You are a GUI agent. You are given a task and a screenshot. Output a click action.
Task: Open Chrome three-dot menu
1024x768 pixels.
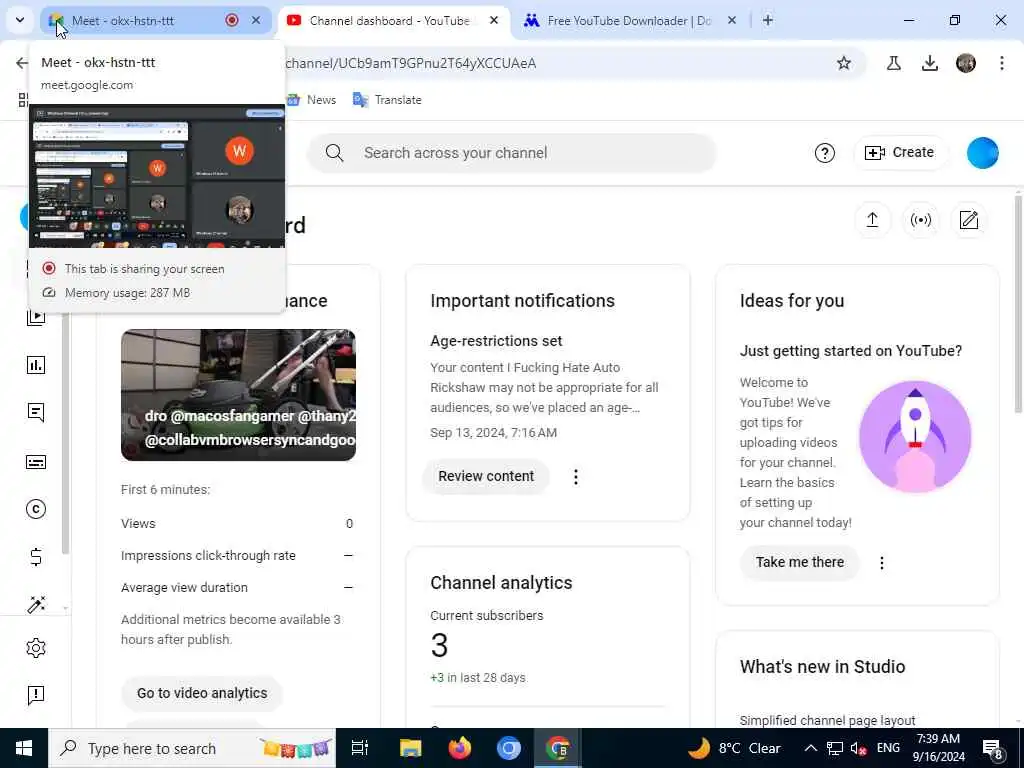pyautogui.click(x=1002, y=63)
